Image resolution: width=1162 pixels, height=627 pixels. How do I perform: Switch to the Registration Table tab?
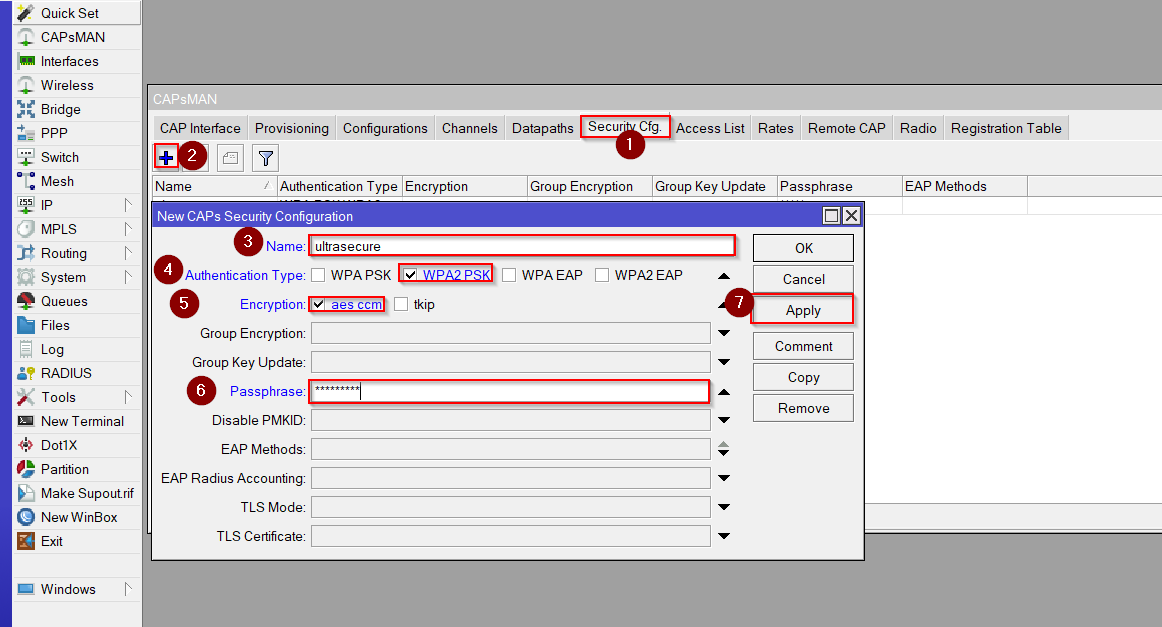click(1006, 128)
